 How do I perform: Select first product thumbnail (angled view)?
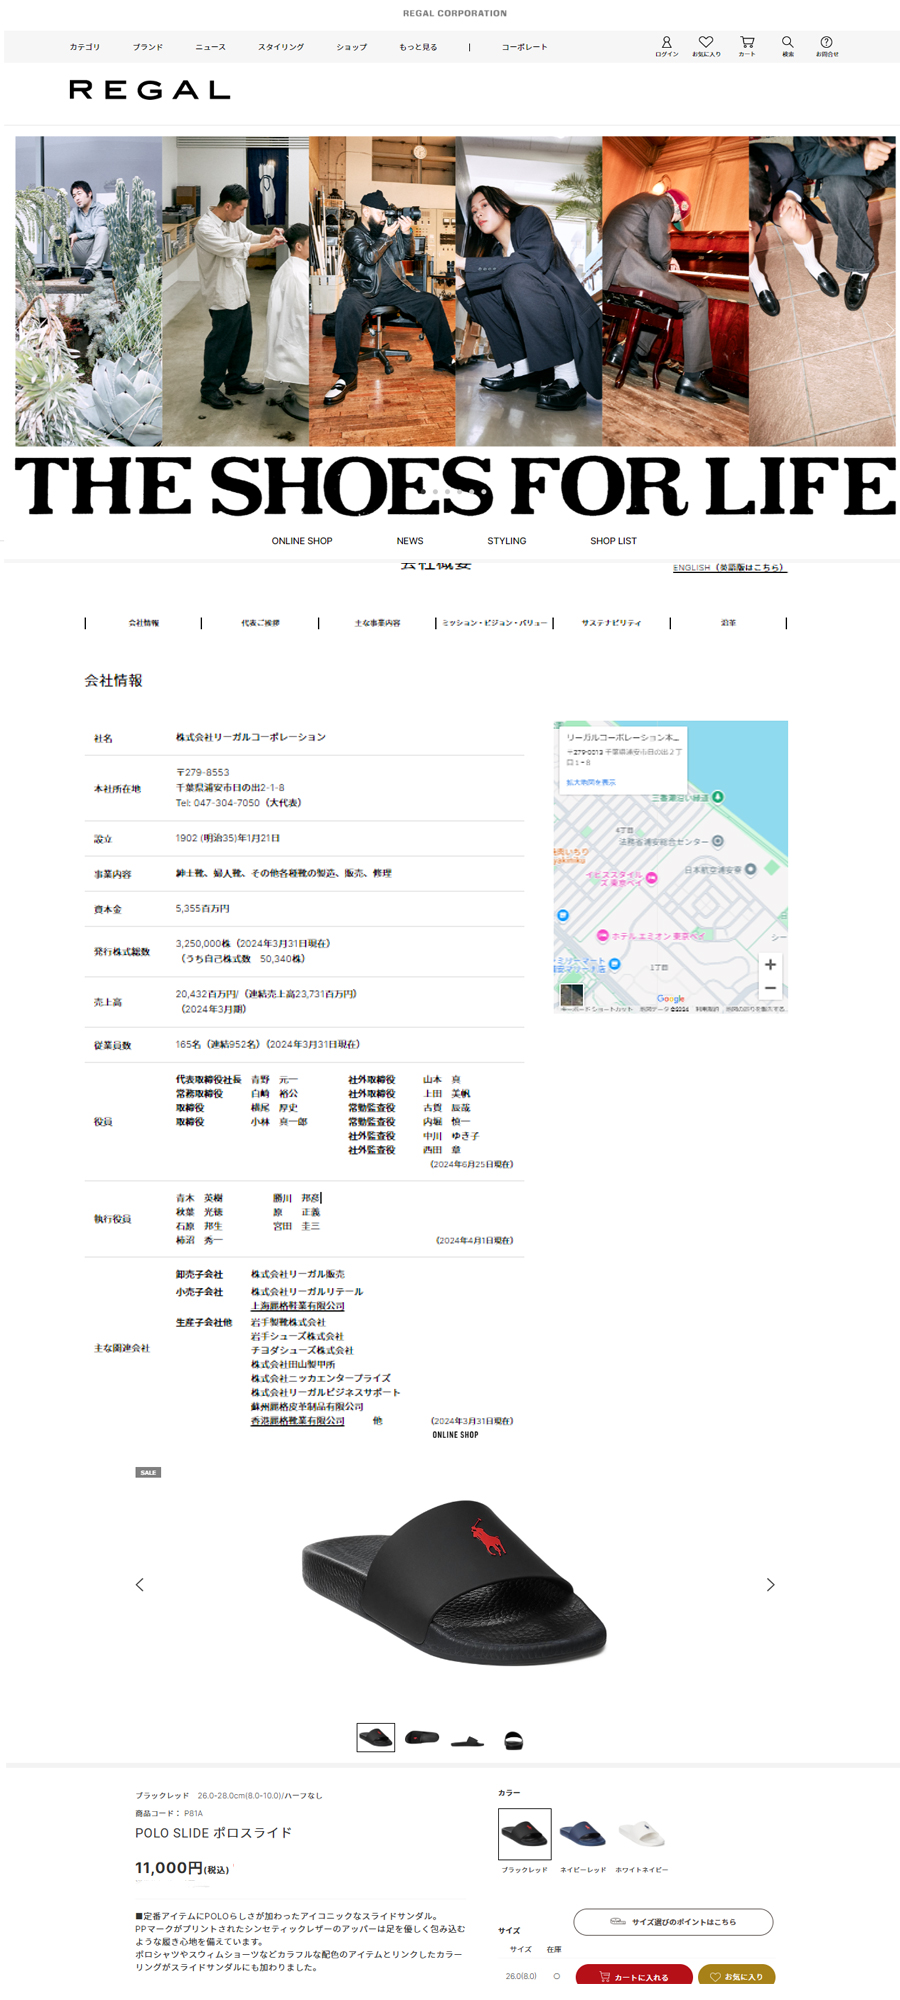point(376,1737)
